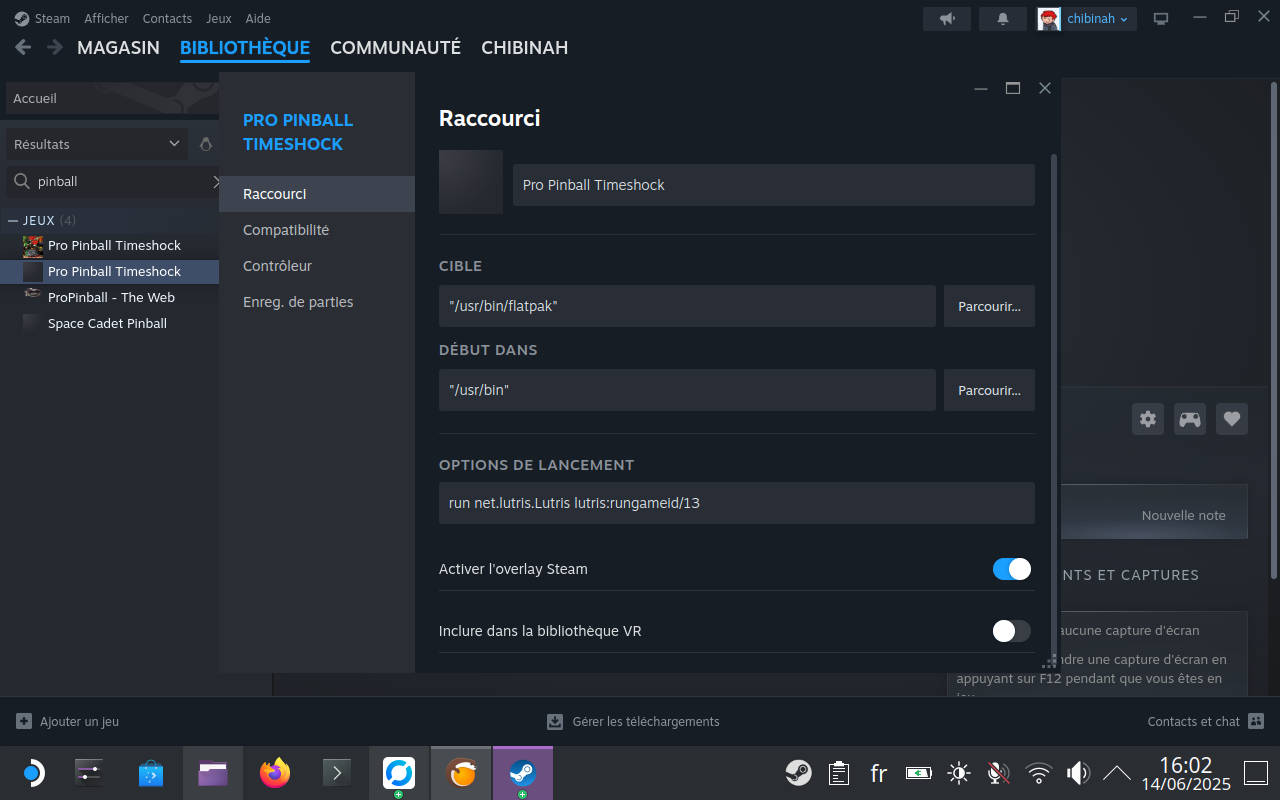Browse for DÉBUT DANS folder
The image size is (1280, 800).
989,390
